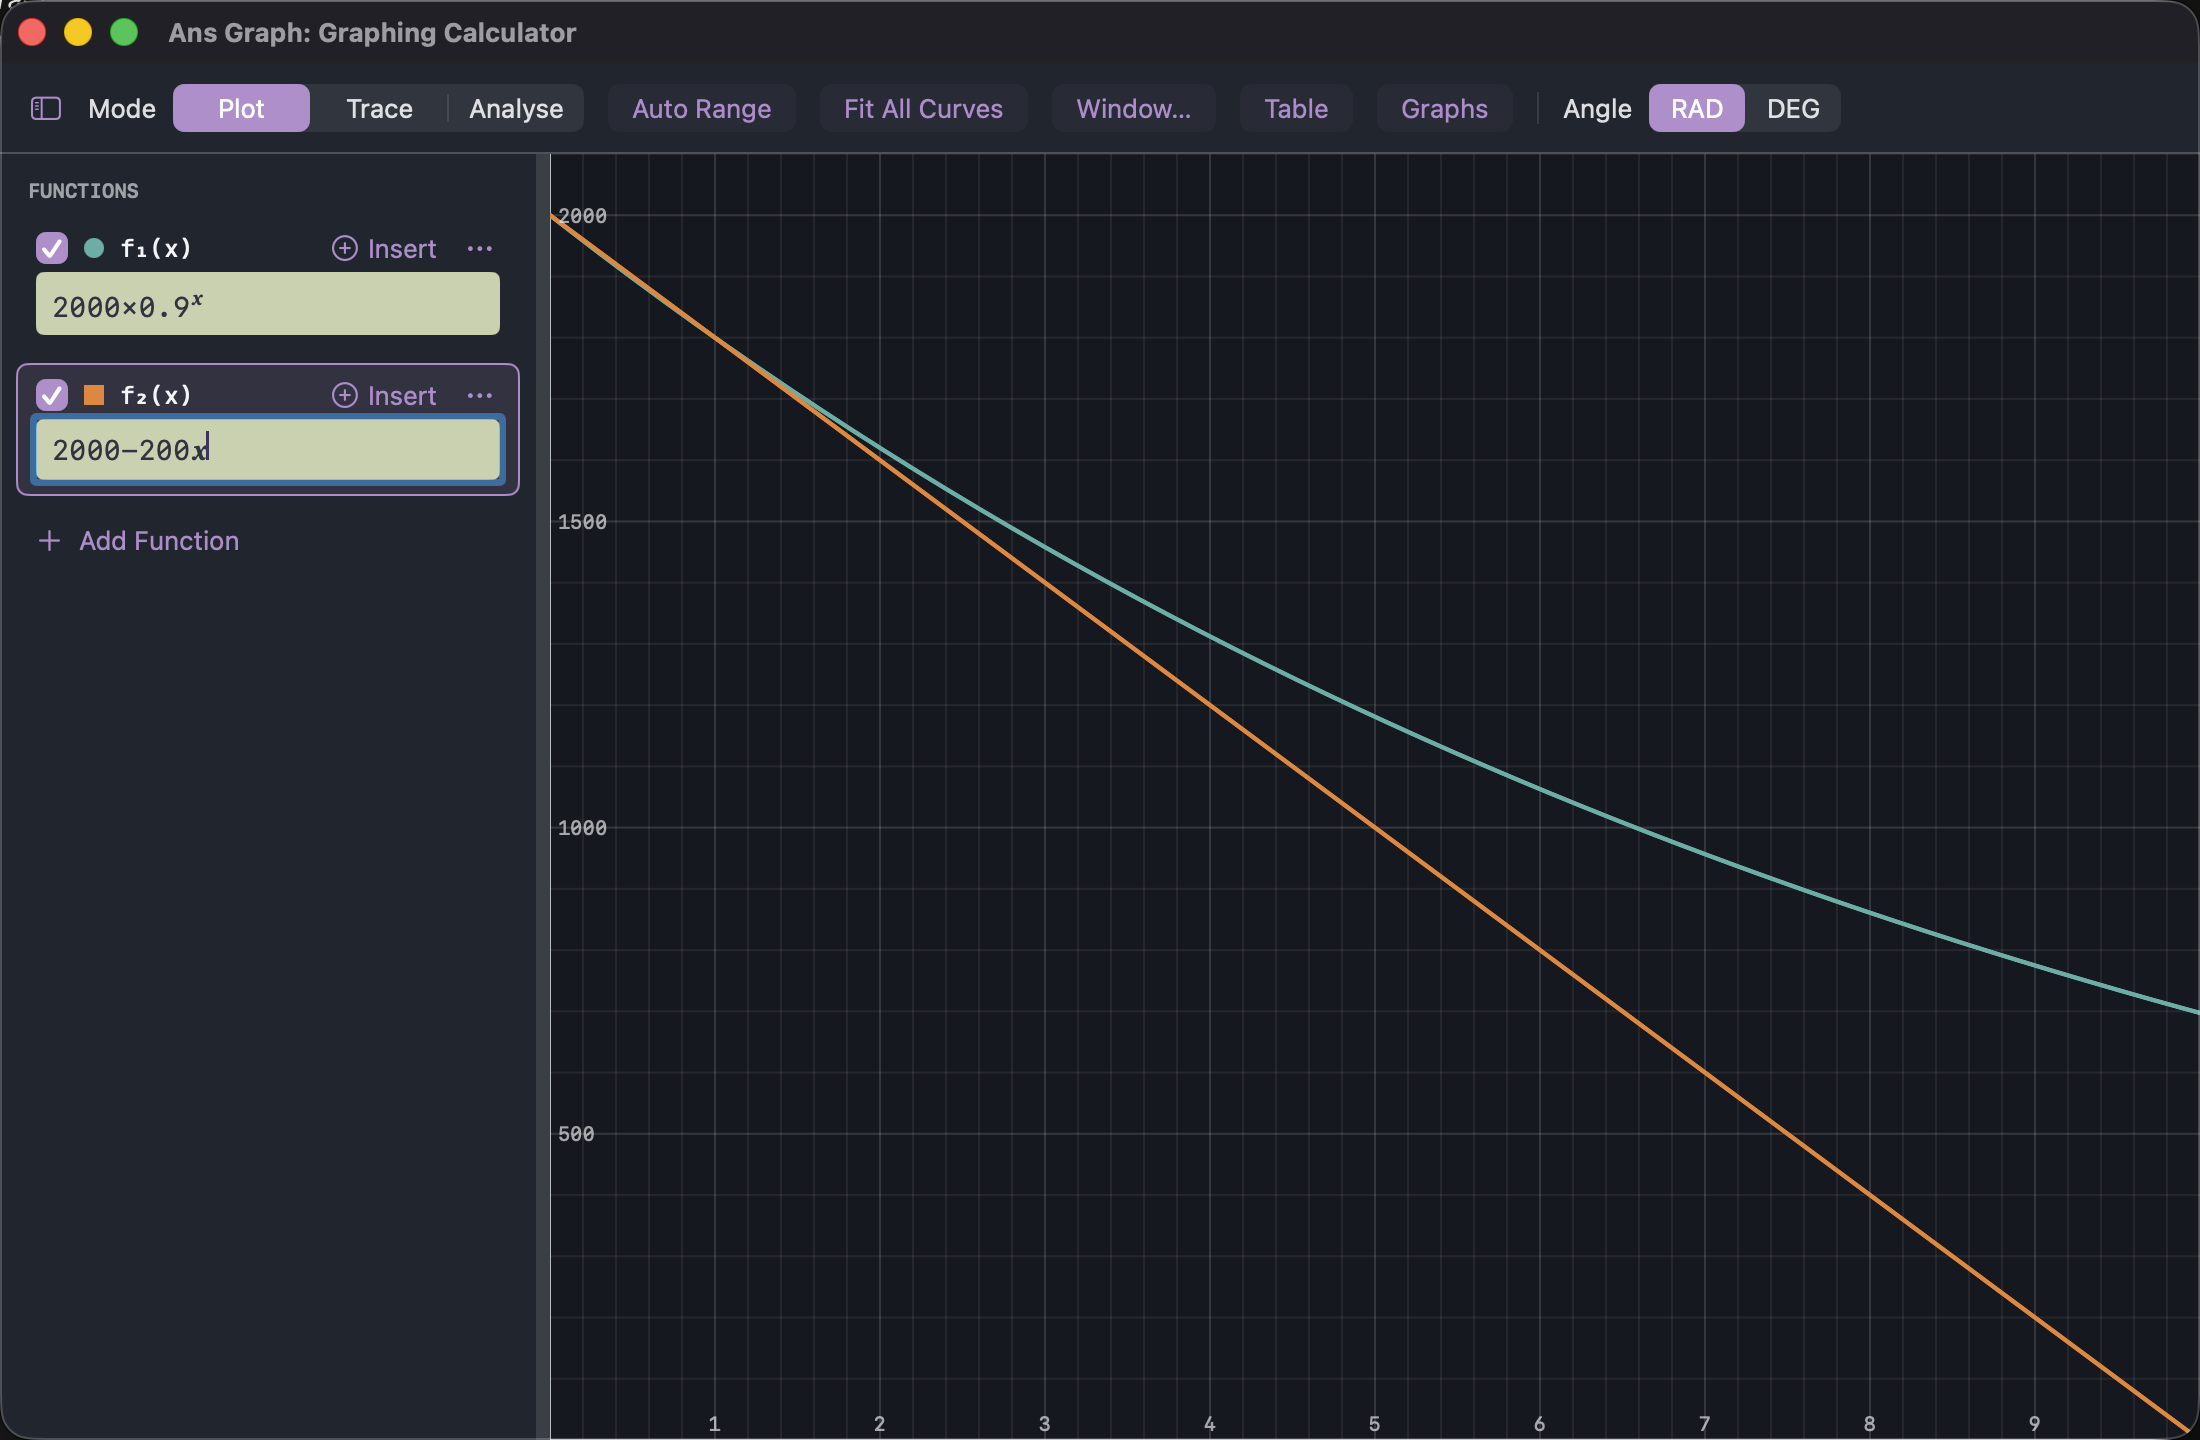
Task: Open the Table view
Action: (x=1296, y=108)
